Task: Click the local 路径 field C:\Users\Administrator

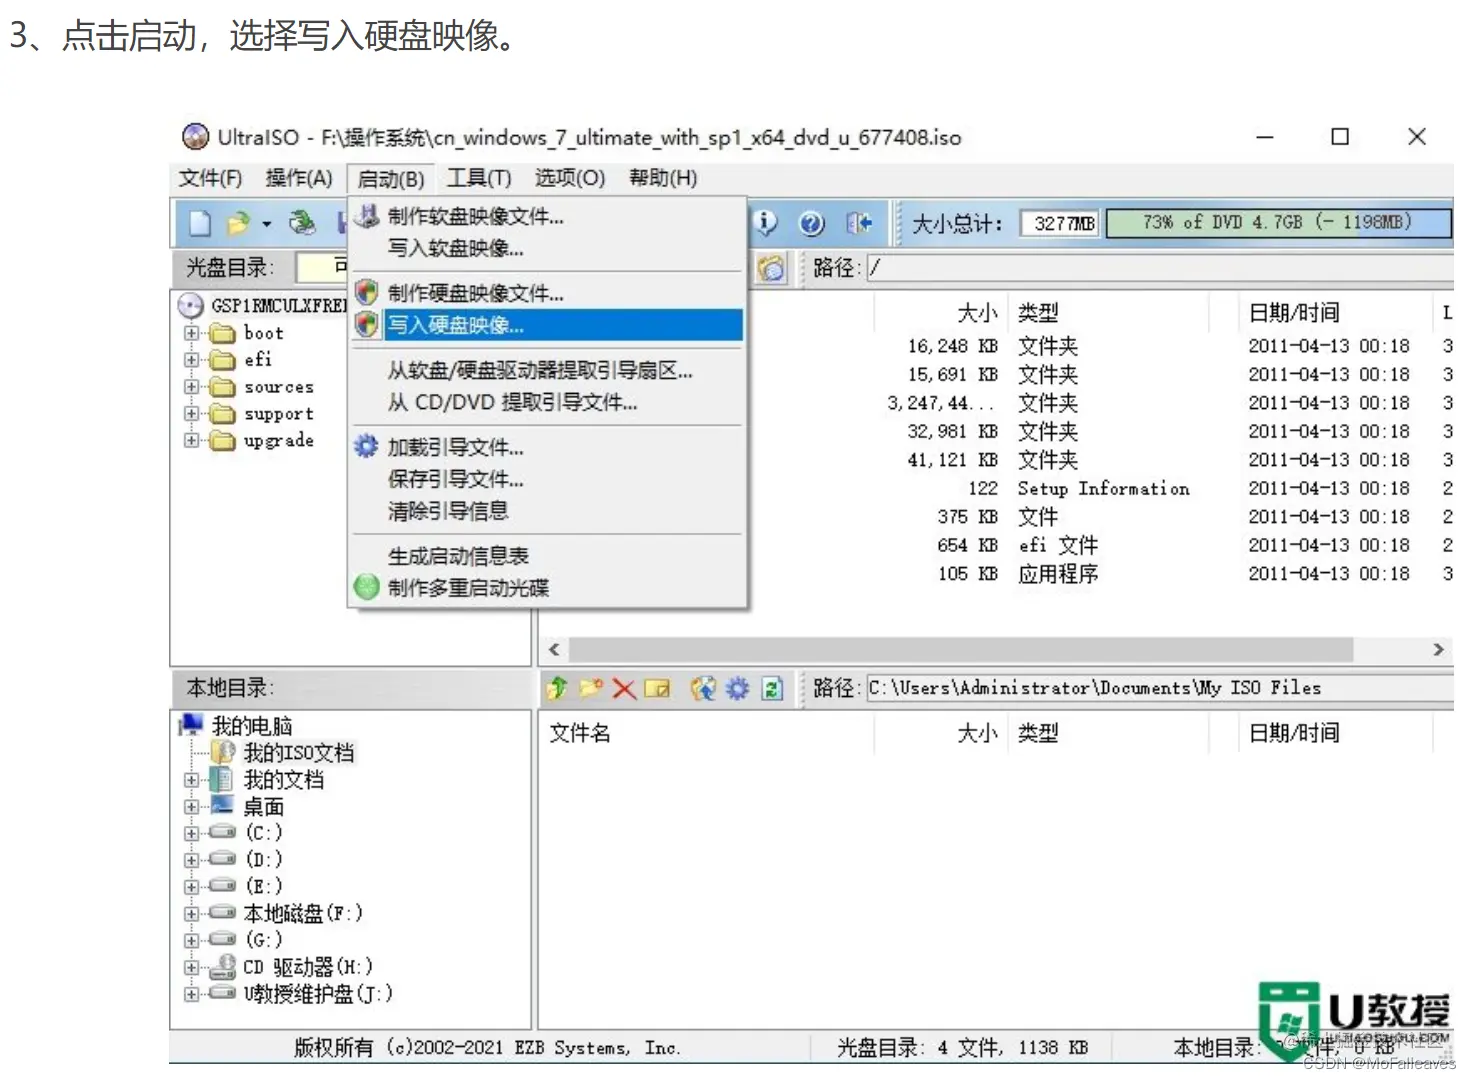Action: (1160, 688)
